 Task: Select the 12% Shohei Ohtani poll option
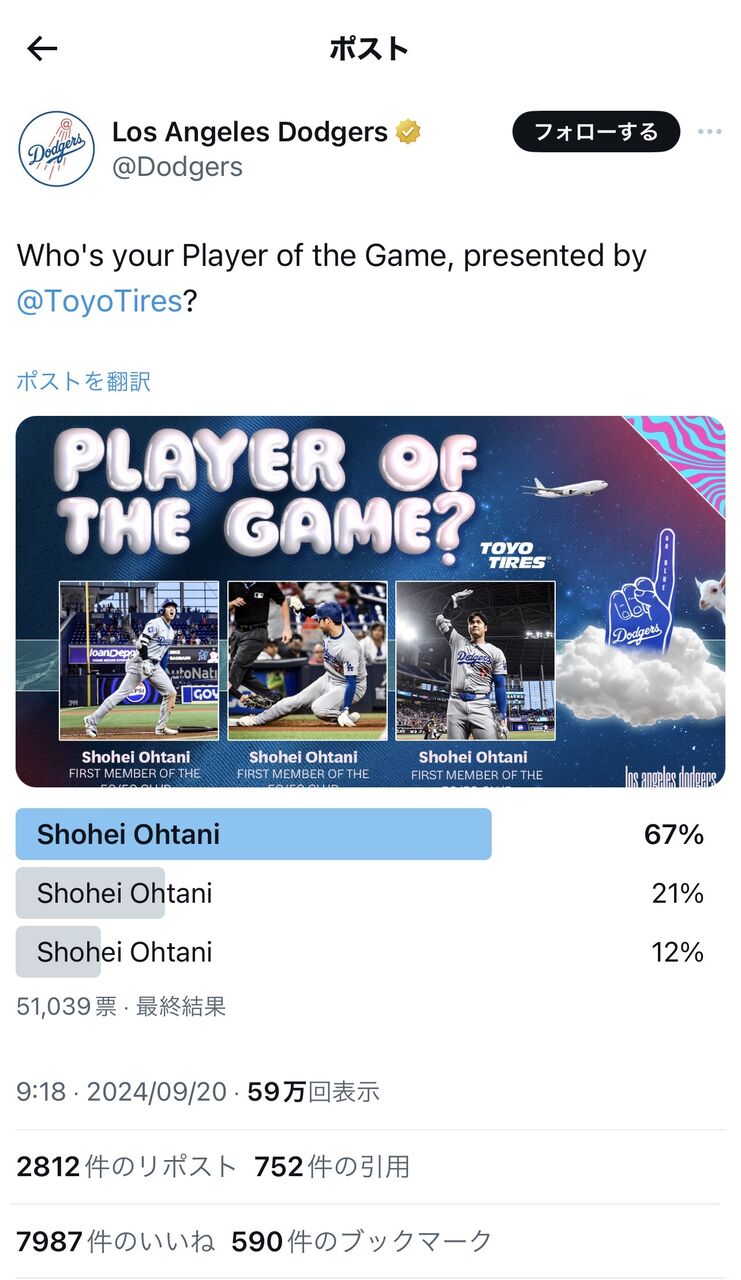[360, 952]
